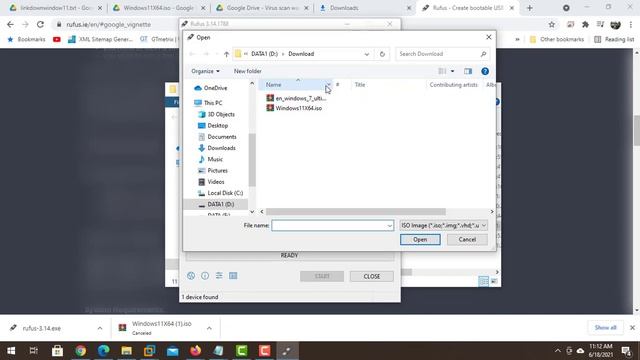Open Other bookmarks folder
Screen dimensions: 640x360
click(x=557, y=40)
